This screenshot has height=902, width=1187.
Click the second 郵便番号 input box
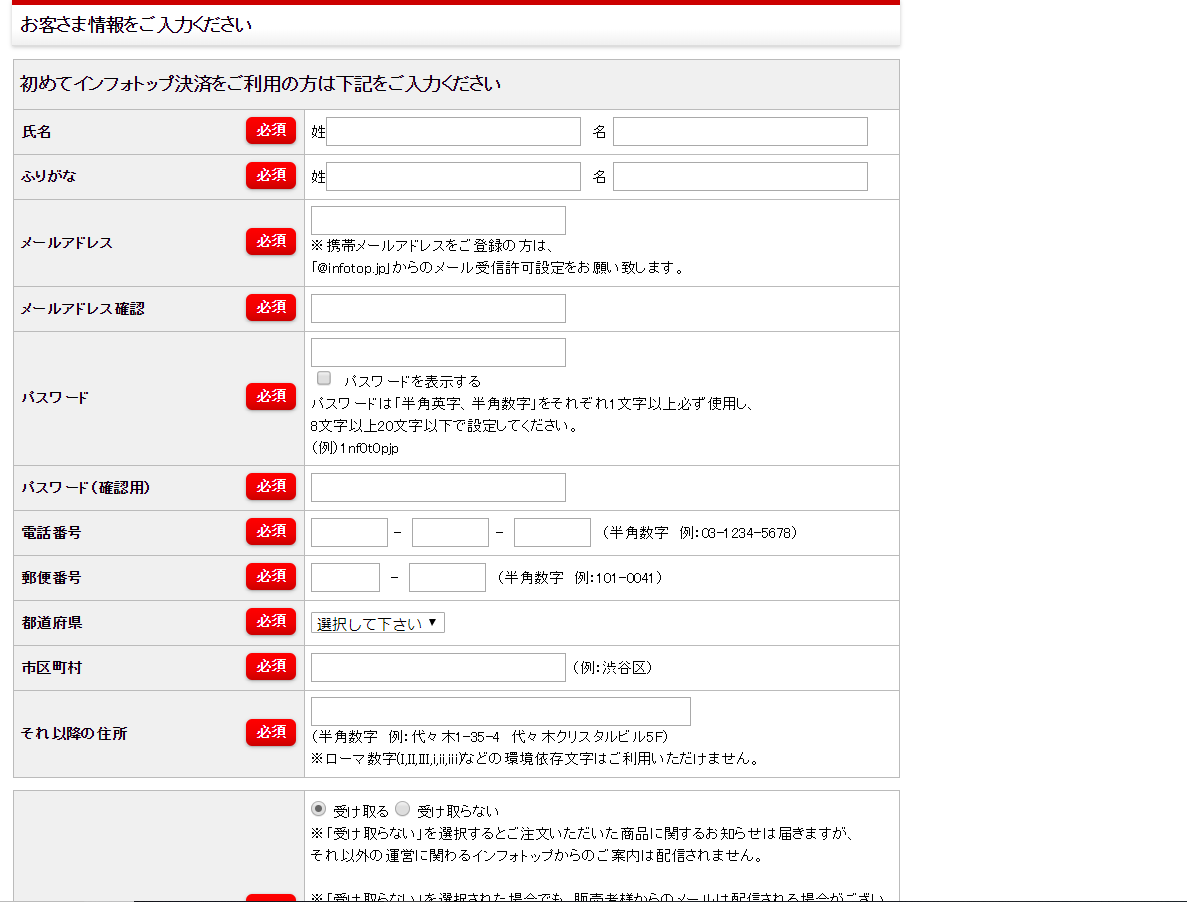tap(447, 577)
